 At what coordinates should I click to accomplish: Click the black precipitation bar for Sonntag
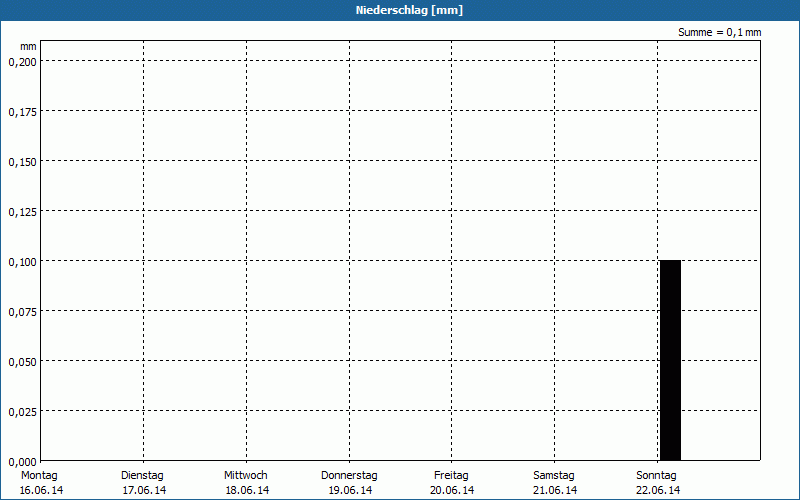click(670, 360)
